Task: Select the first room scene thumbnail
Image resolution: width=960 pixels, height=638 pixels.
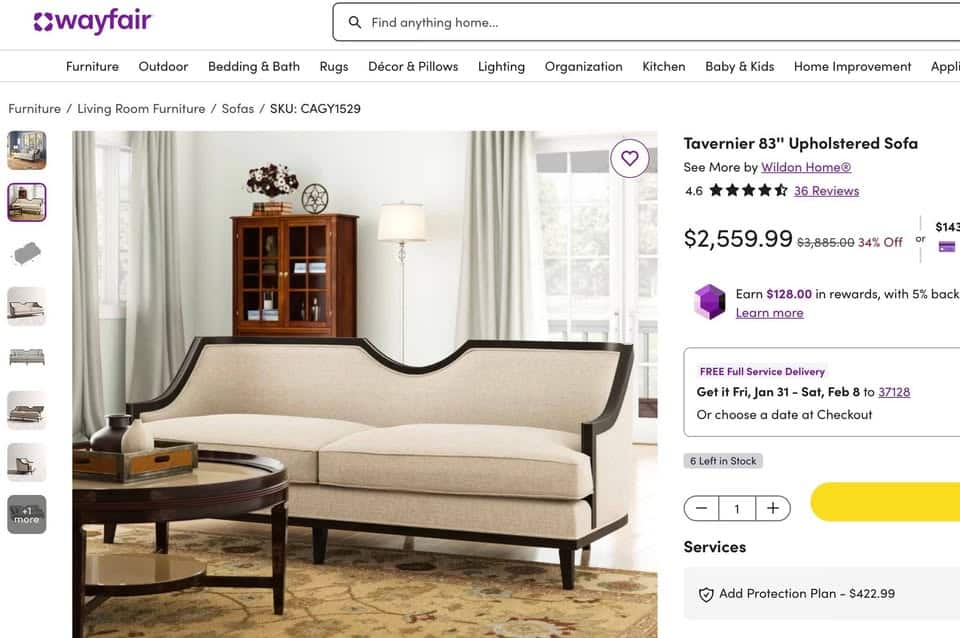Action: tap(27, 150)
